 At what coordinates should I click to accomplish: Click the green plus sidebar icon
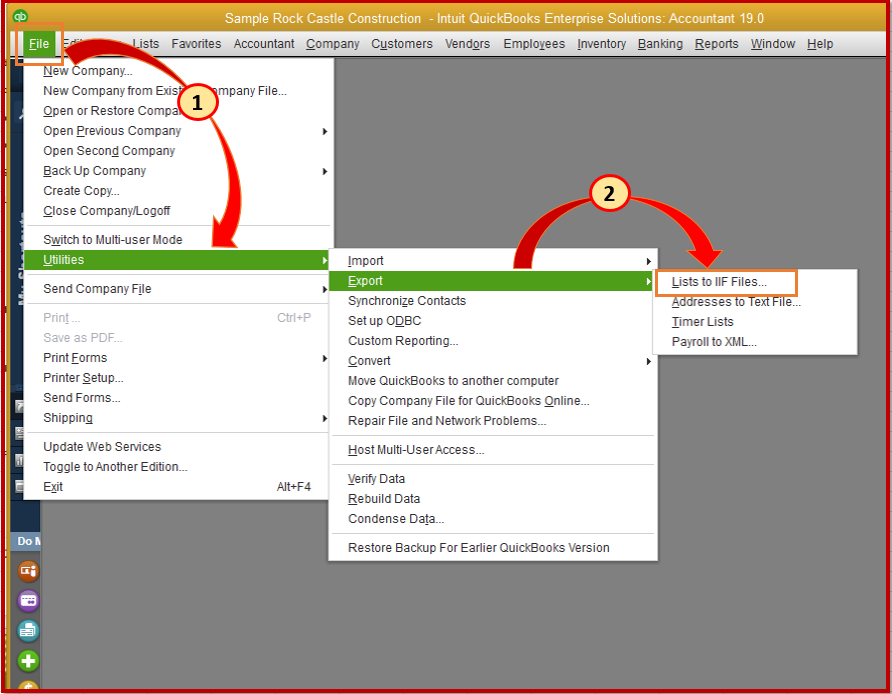coord(28,661)
